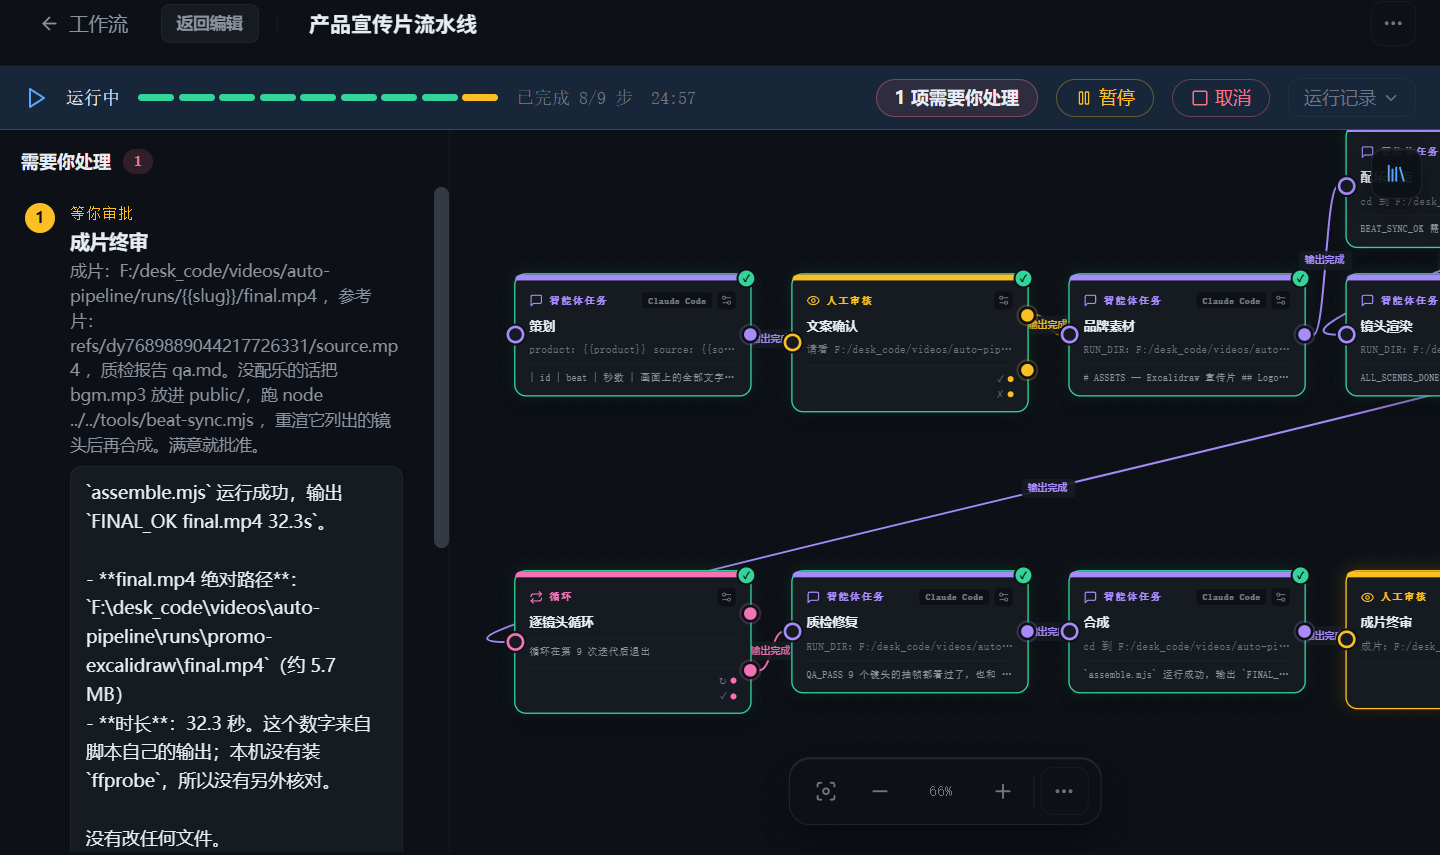Cancel the run with 取消
Viewport: 1440px width, 855px height.
[1221, 98]
